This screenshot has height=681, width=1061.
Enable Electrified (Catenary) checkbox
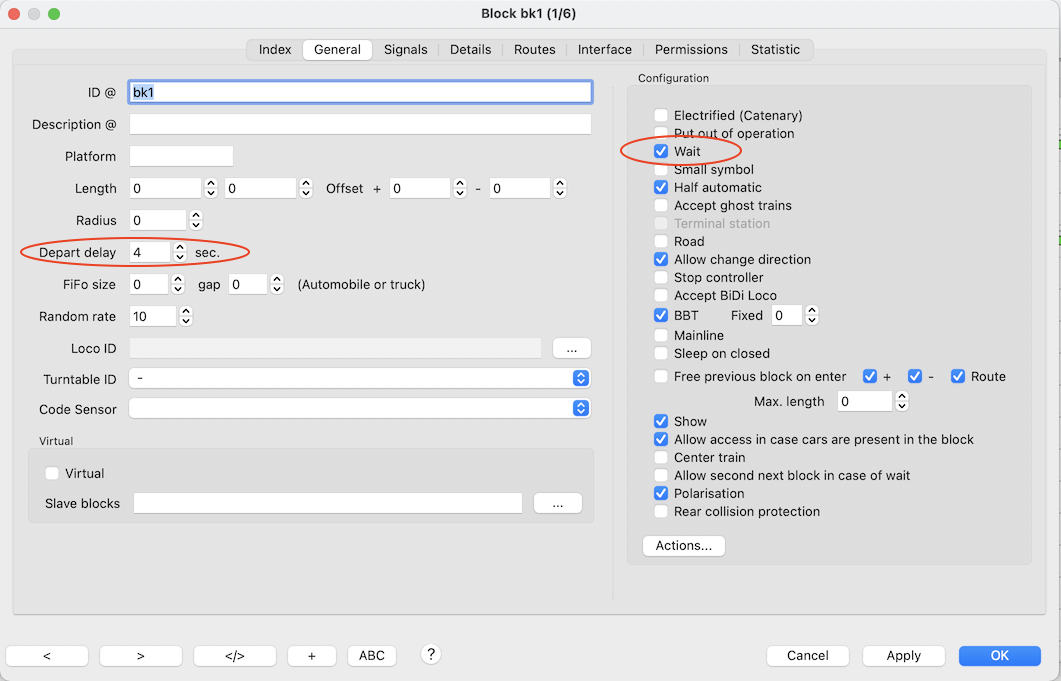point(661,115)
